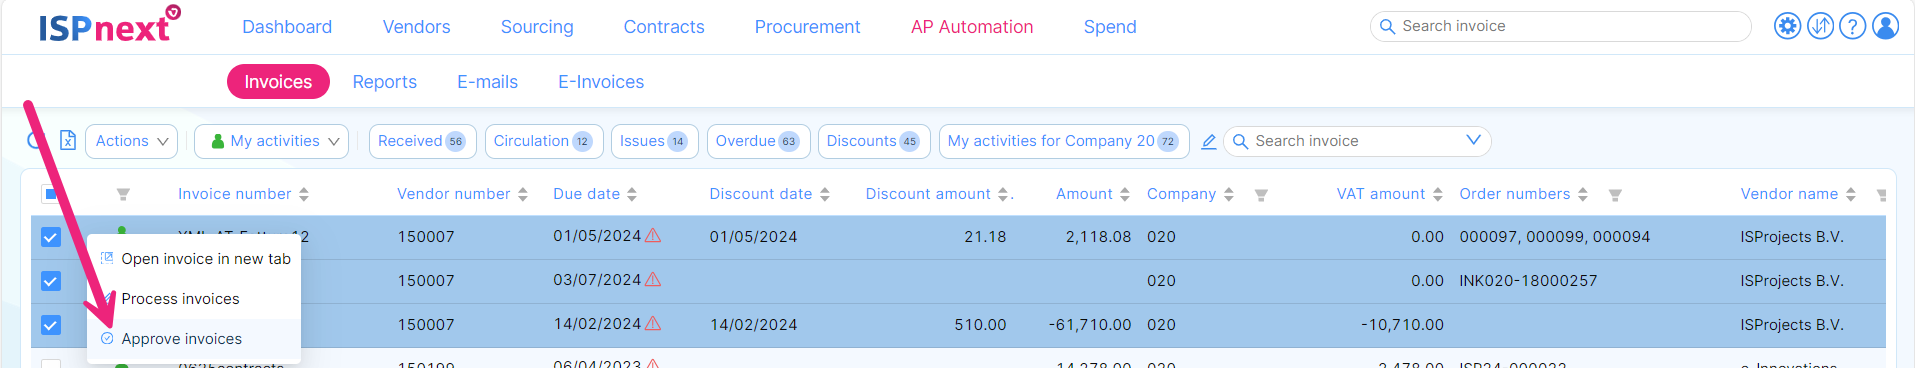Viewport: 1915px width, 368px height.
Task: Filter by Circulation 12 invoices
Action: click(544, 141)
